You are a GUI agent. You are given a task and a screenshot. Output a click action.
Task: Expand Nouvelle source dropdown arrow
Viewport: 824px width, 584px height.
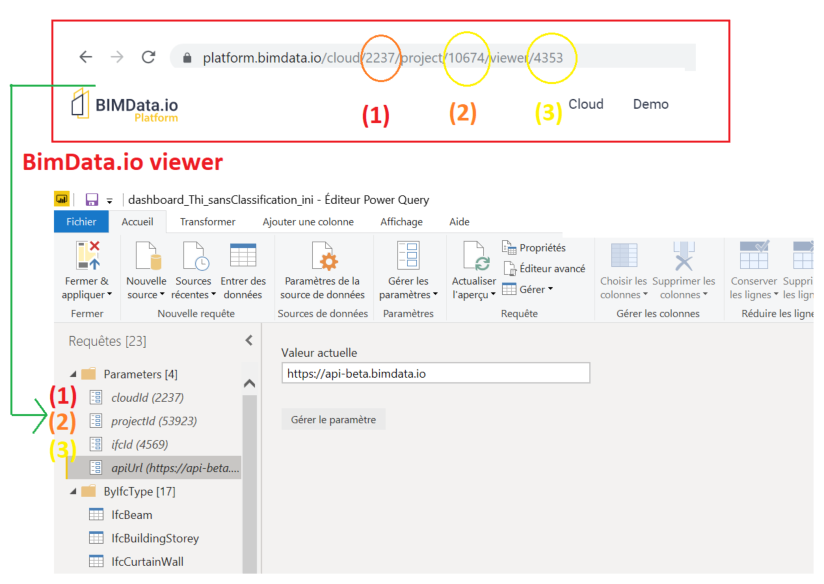162,294
